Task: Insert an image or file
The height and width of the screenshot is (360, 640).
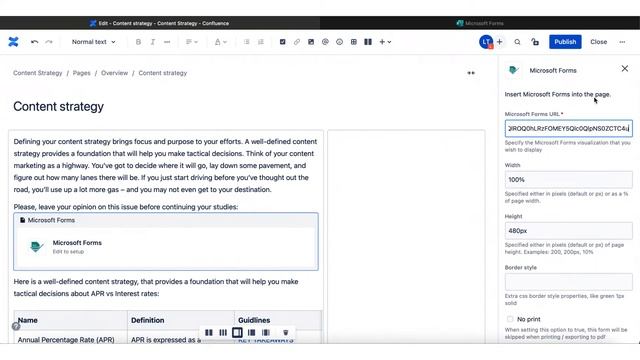Action: 311,42
